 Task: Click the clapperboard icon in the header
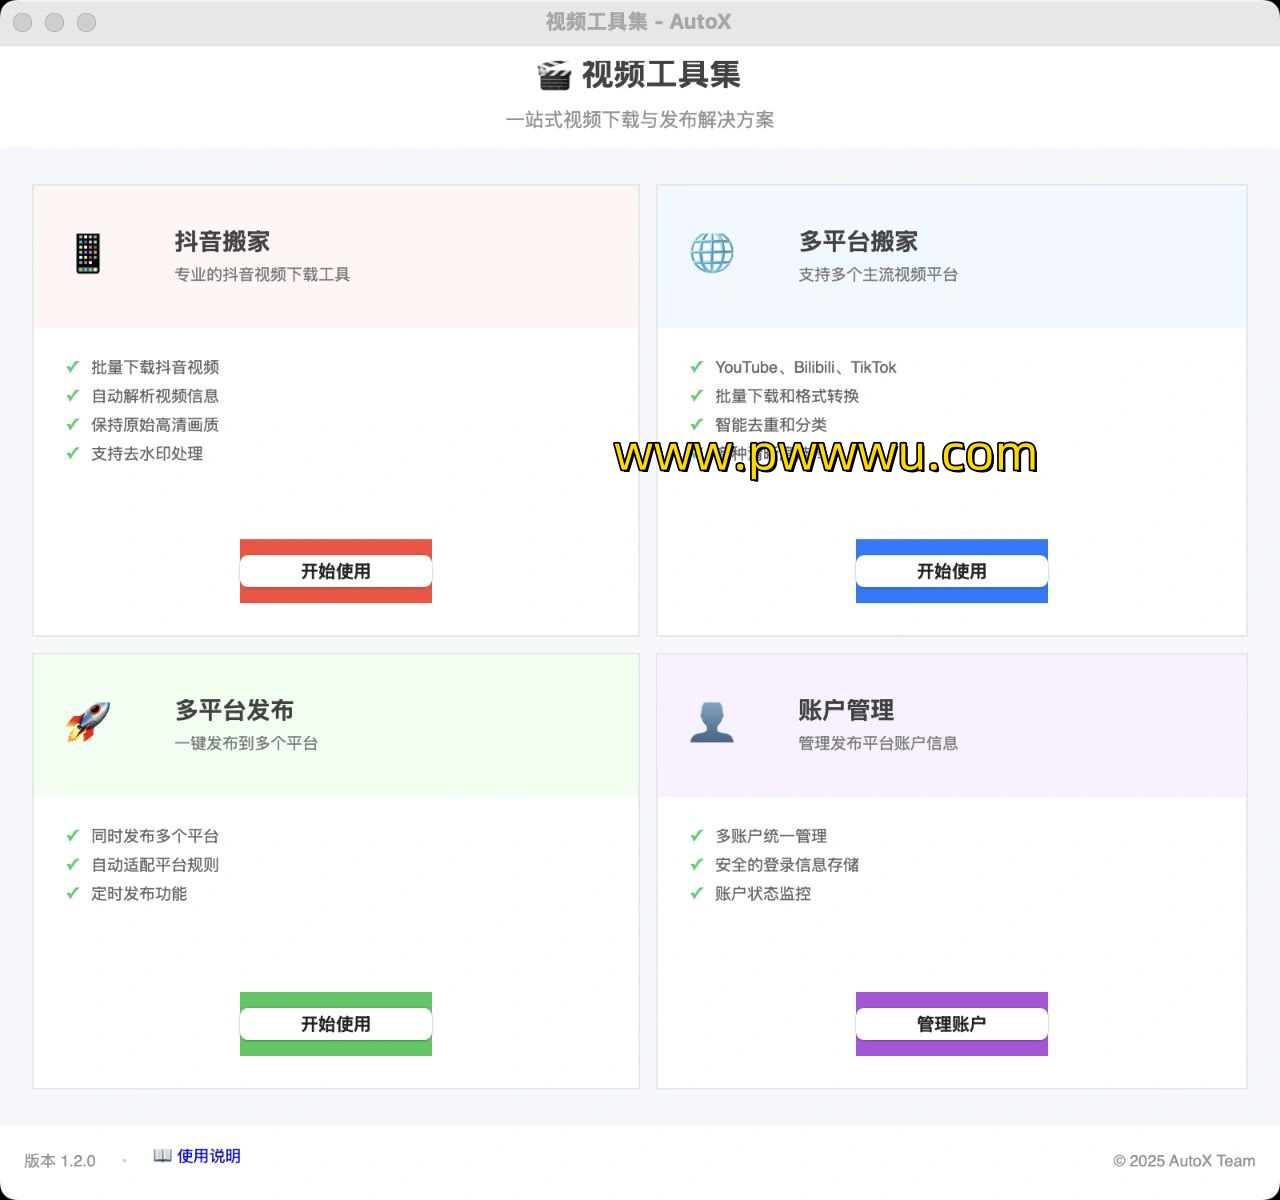tap(554, 75)
